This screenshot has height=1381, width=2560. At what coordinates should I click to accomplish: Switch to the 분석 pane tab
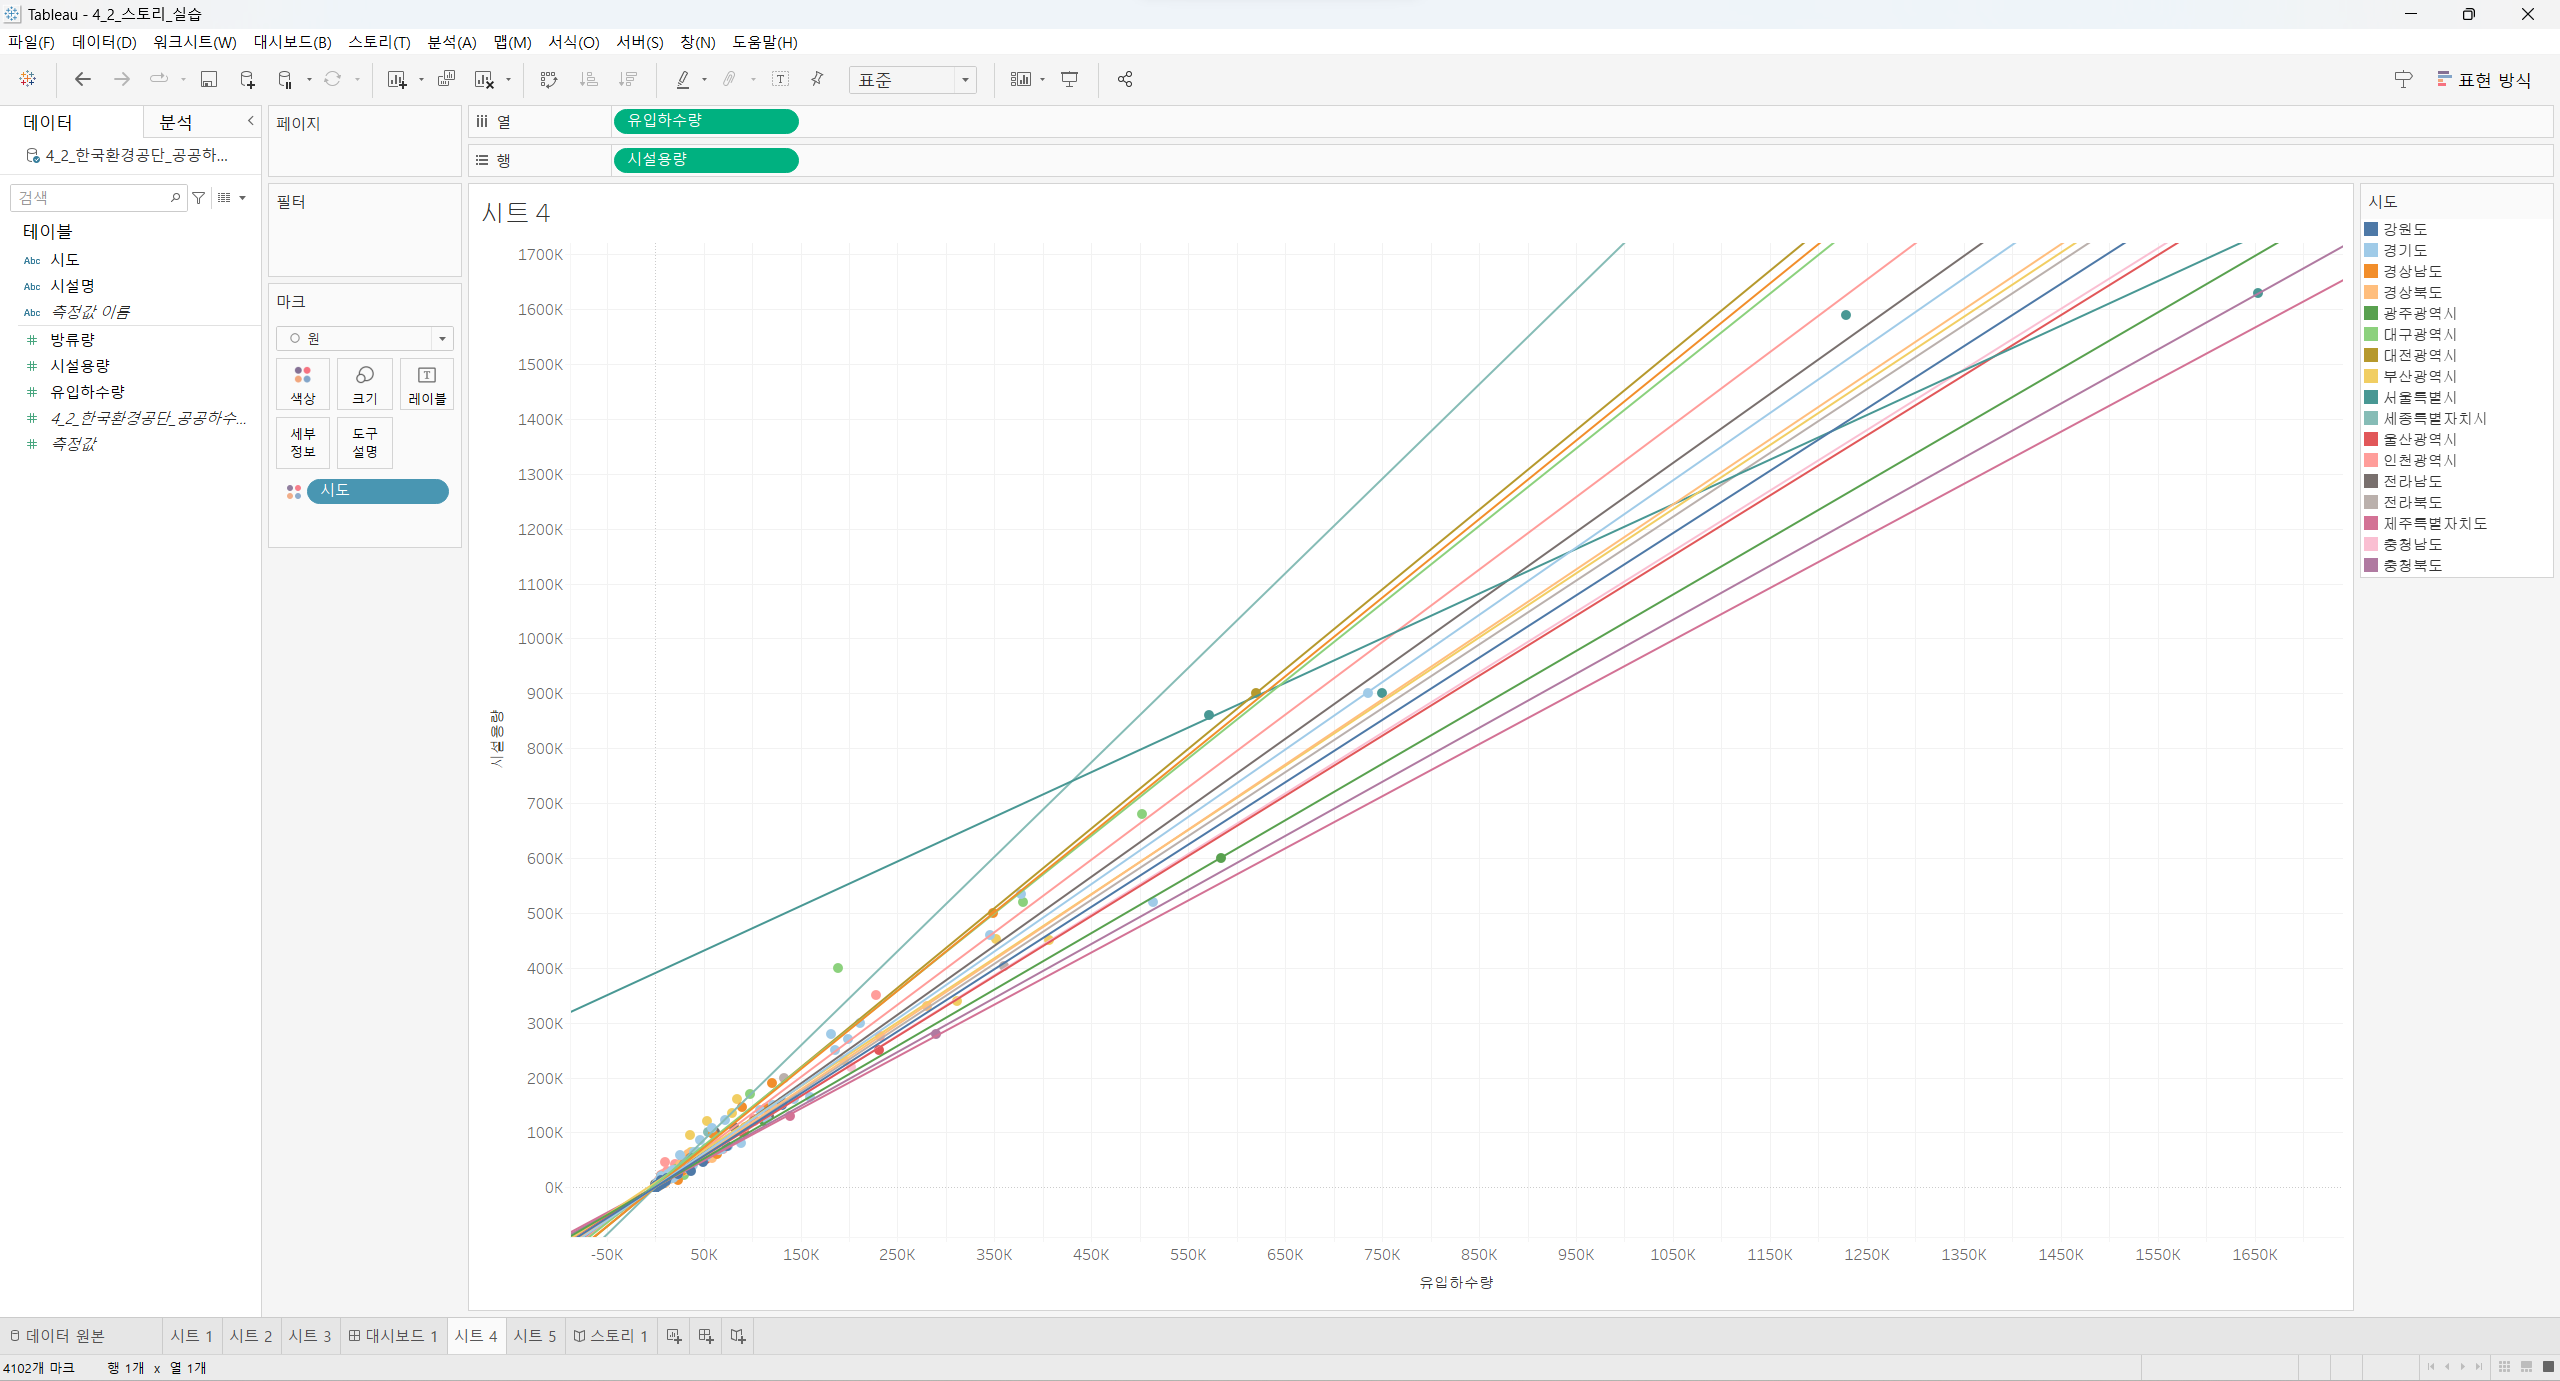point(176,122)
